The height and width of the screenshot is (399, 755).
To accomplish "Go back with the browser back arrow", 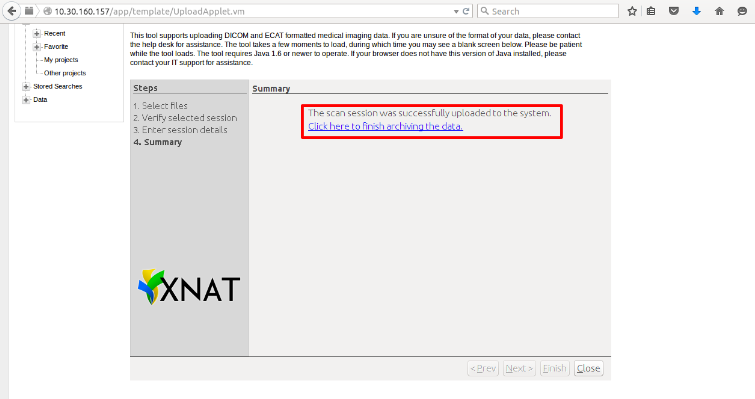I will (x=12, y=11).
